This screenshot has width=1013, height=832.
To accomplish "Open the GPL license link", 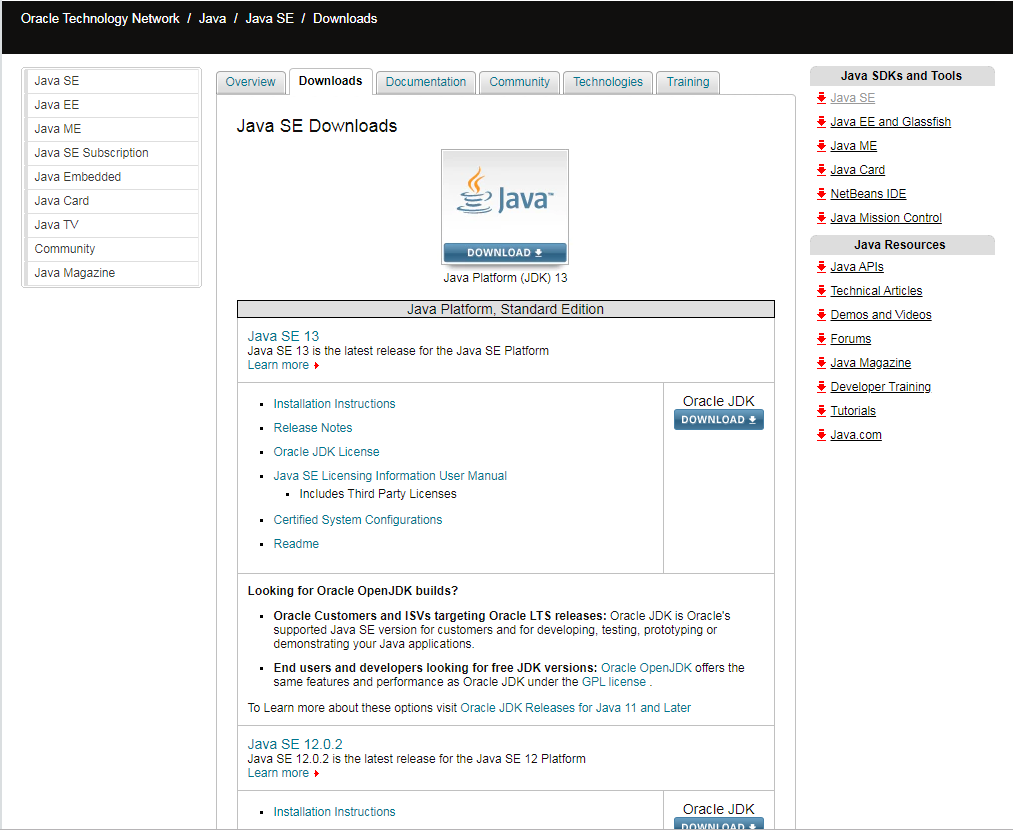I will click(614, 682).
